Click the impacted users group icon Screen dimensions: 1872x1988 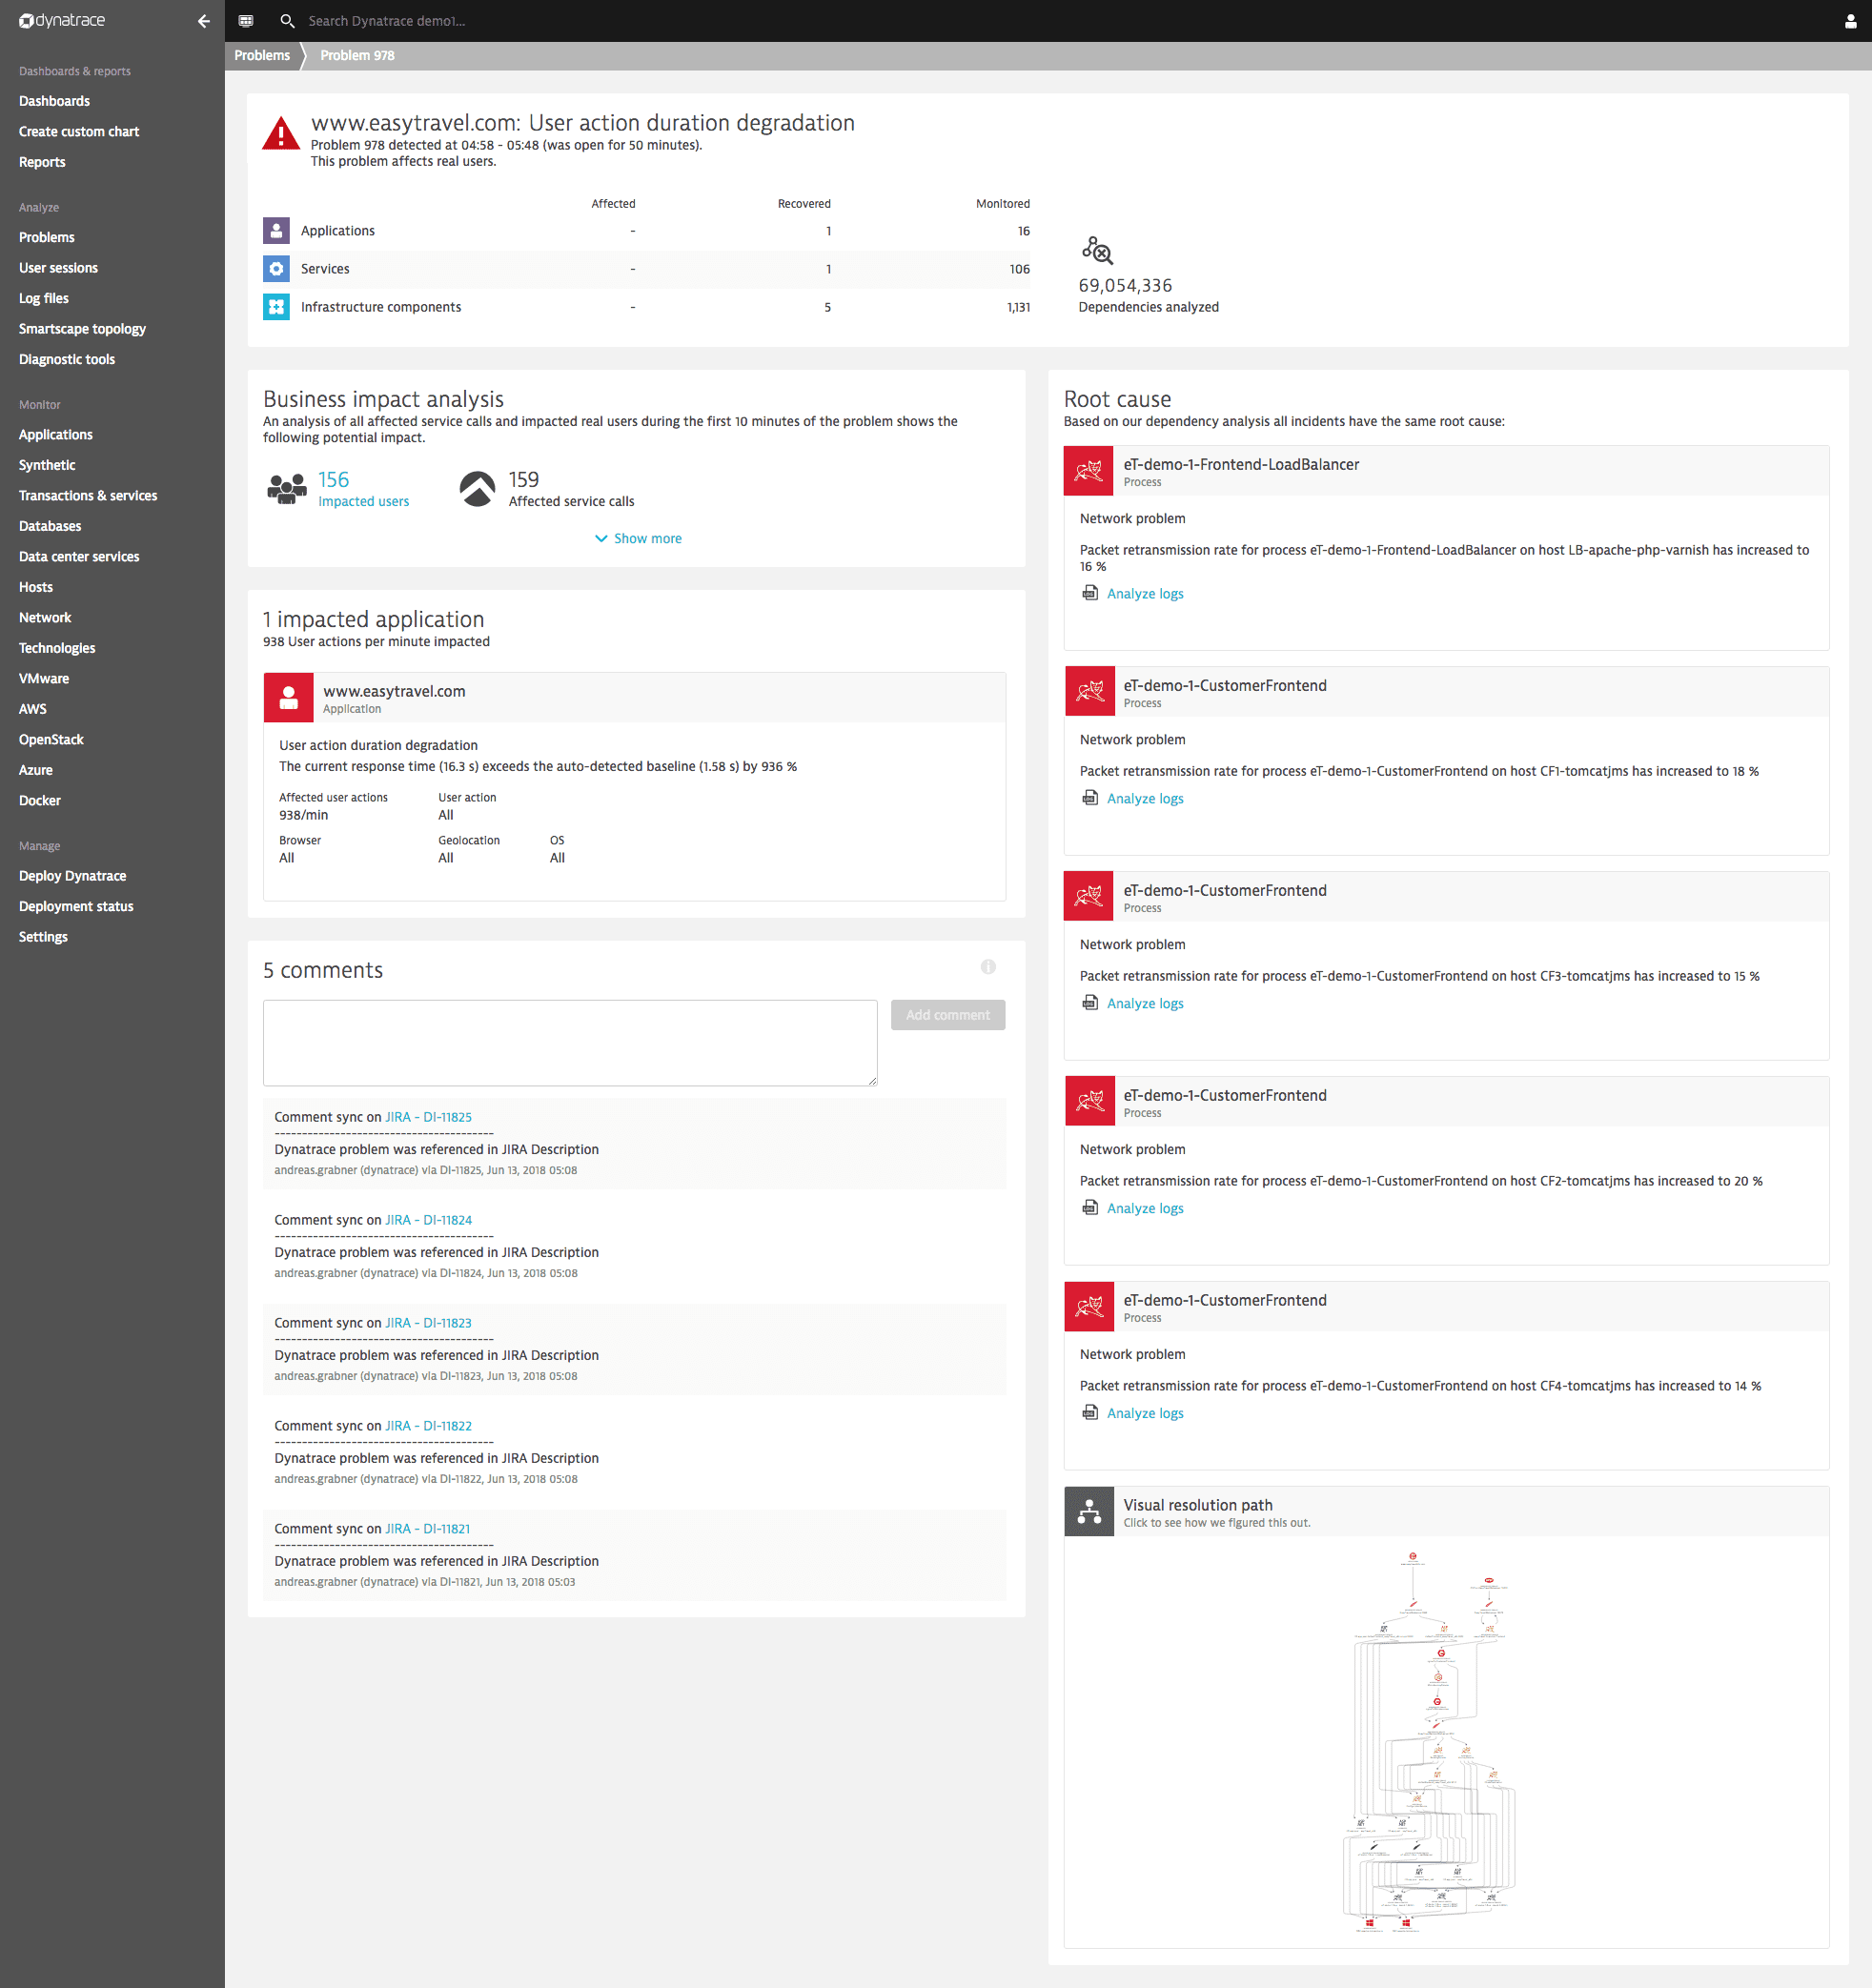click(287, 489)
